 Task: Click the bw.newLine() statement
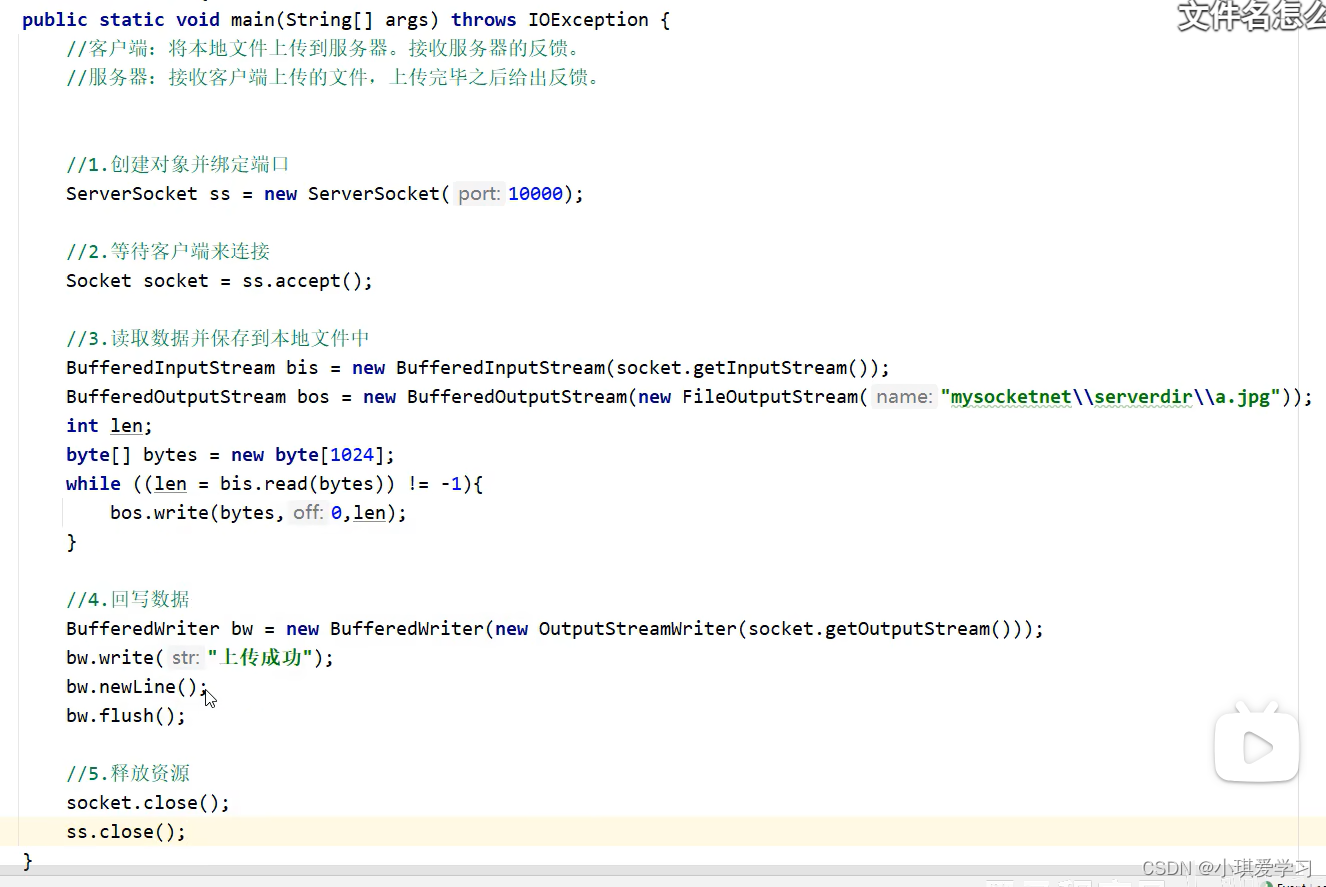point(137,686)
